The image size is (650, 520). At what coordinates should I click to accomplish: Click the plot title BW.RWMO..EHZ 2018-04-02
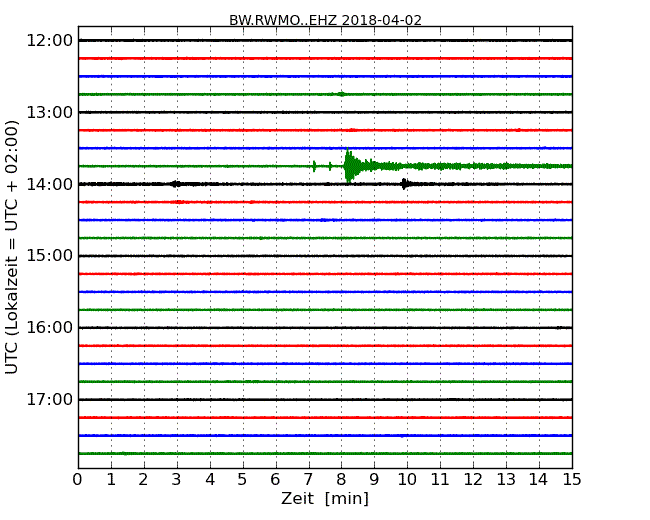(x=325, y=20)
